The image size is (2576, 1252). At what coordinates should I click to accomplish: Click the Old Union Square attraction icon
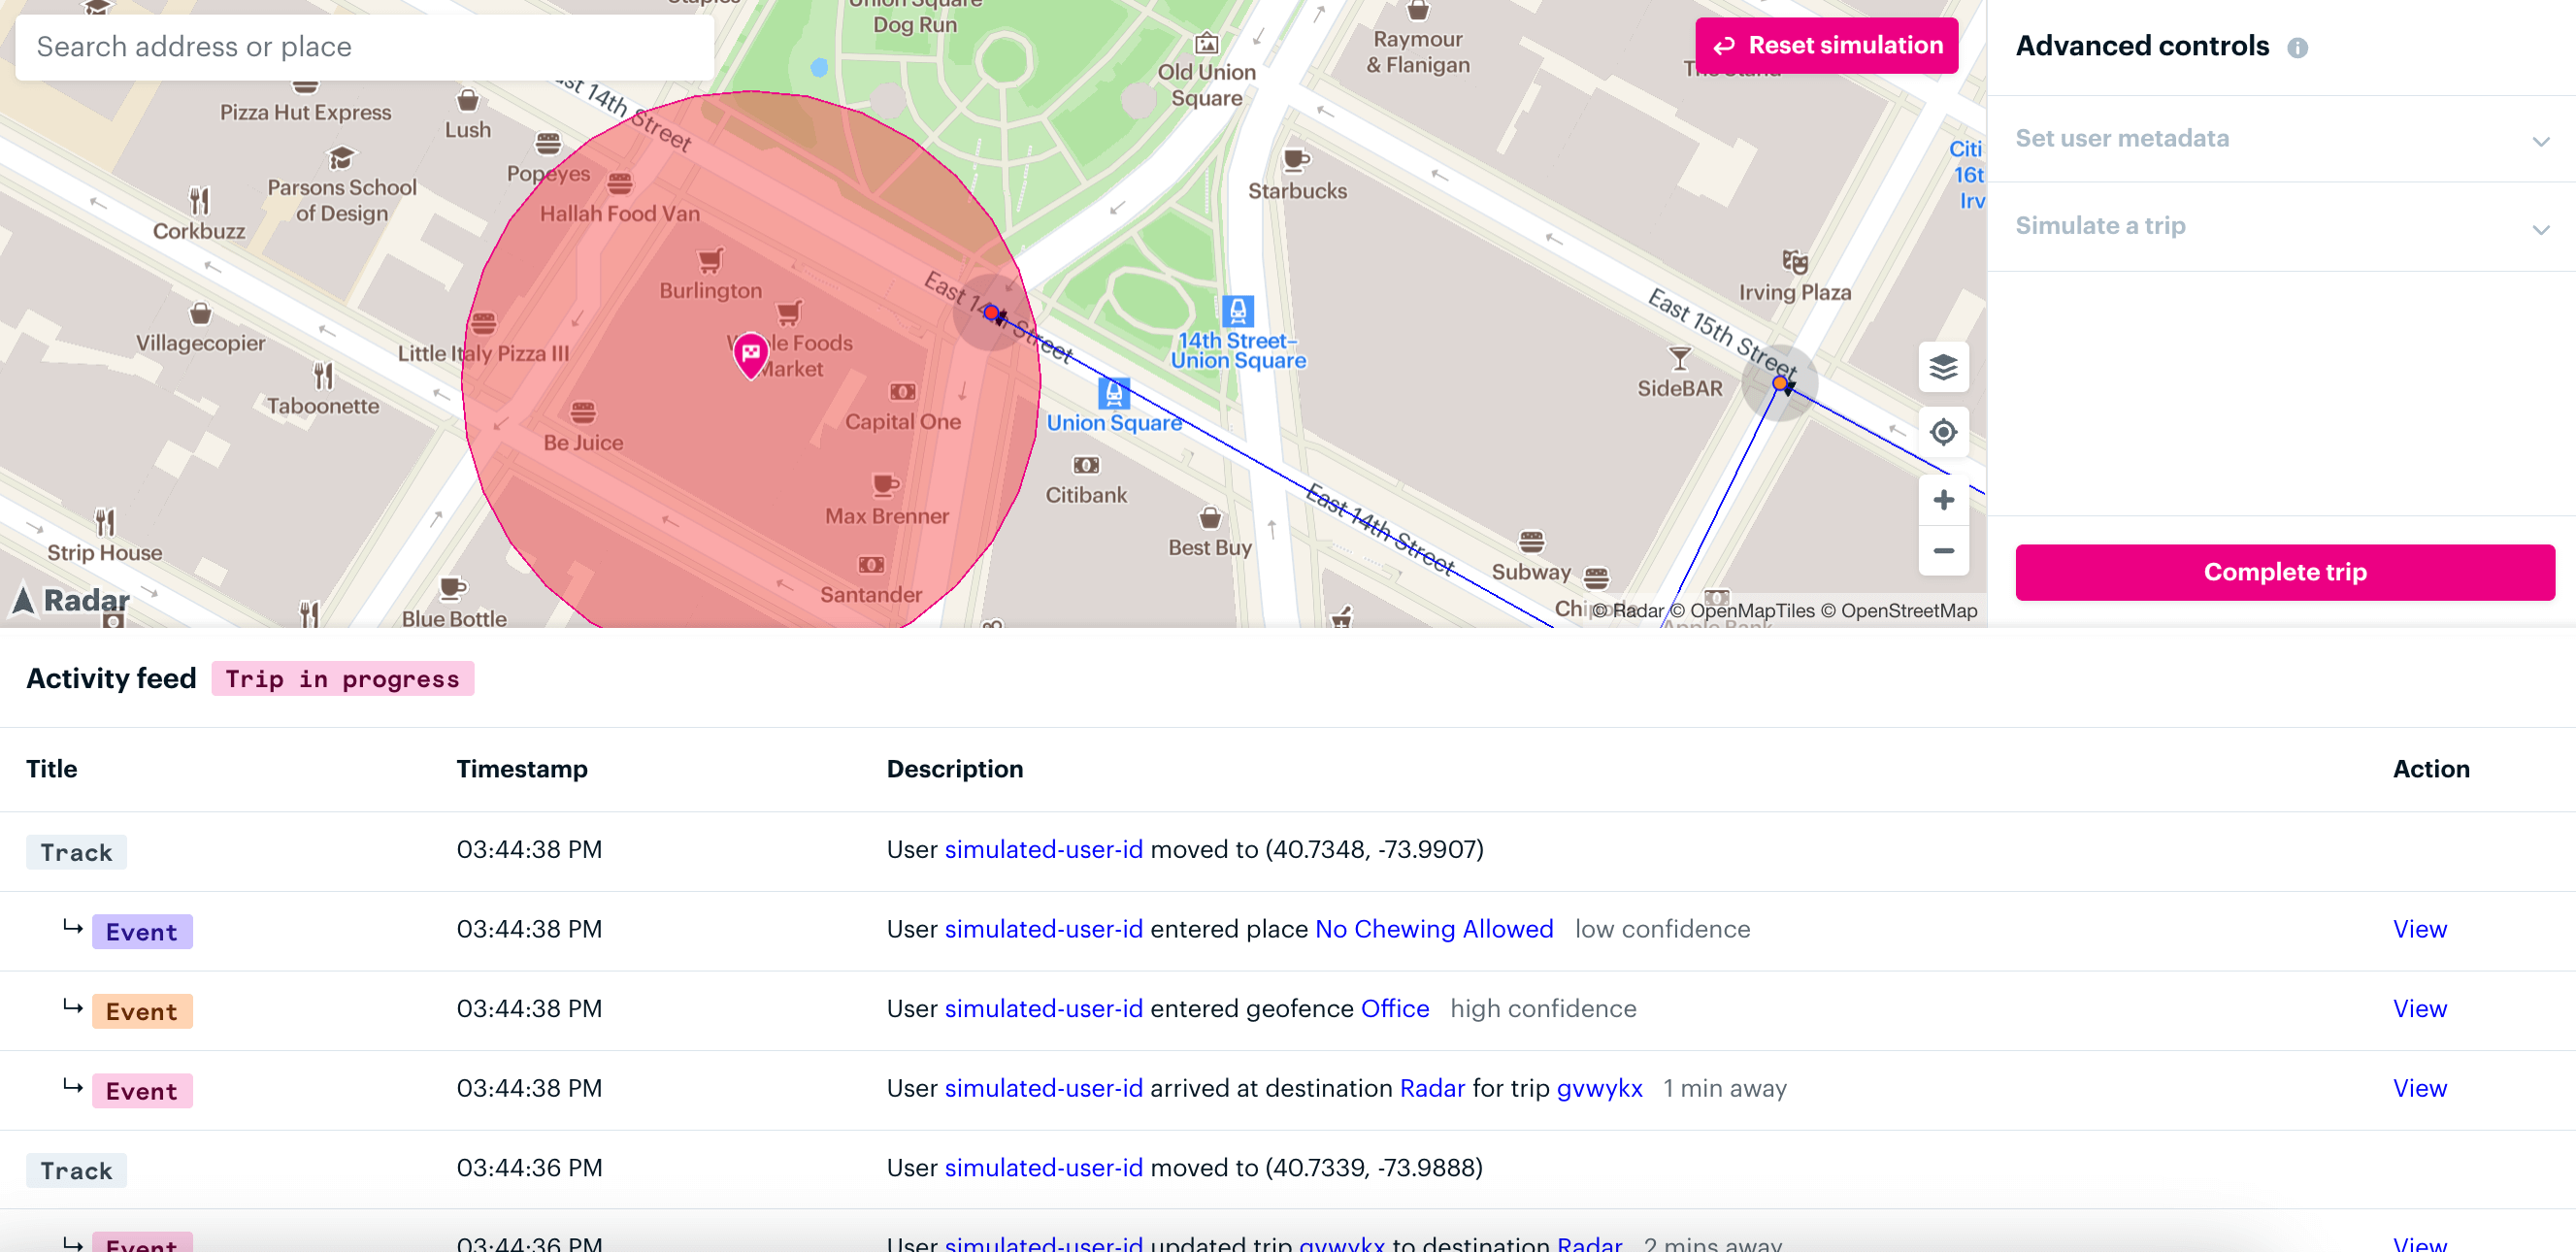pos(1206,43)
